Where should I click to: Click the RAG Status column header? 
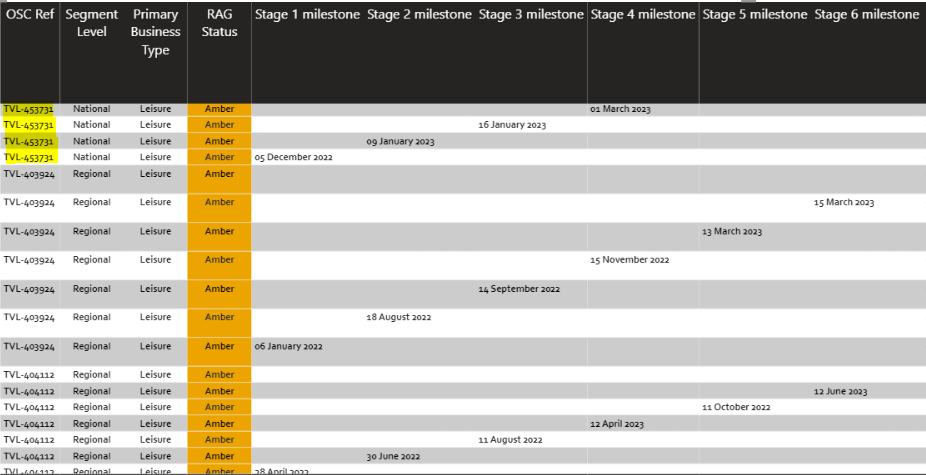(x=219, y=24)
